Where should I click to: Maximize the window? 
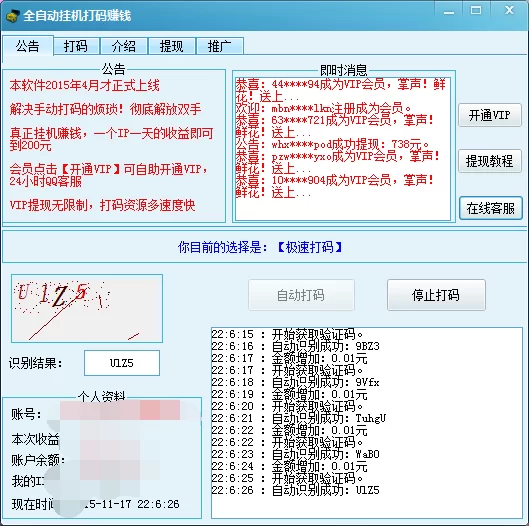coord(476,11)
